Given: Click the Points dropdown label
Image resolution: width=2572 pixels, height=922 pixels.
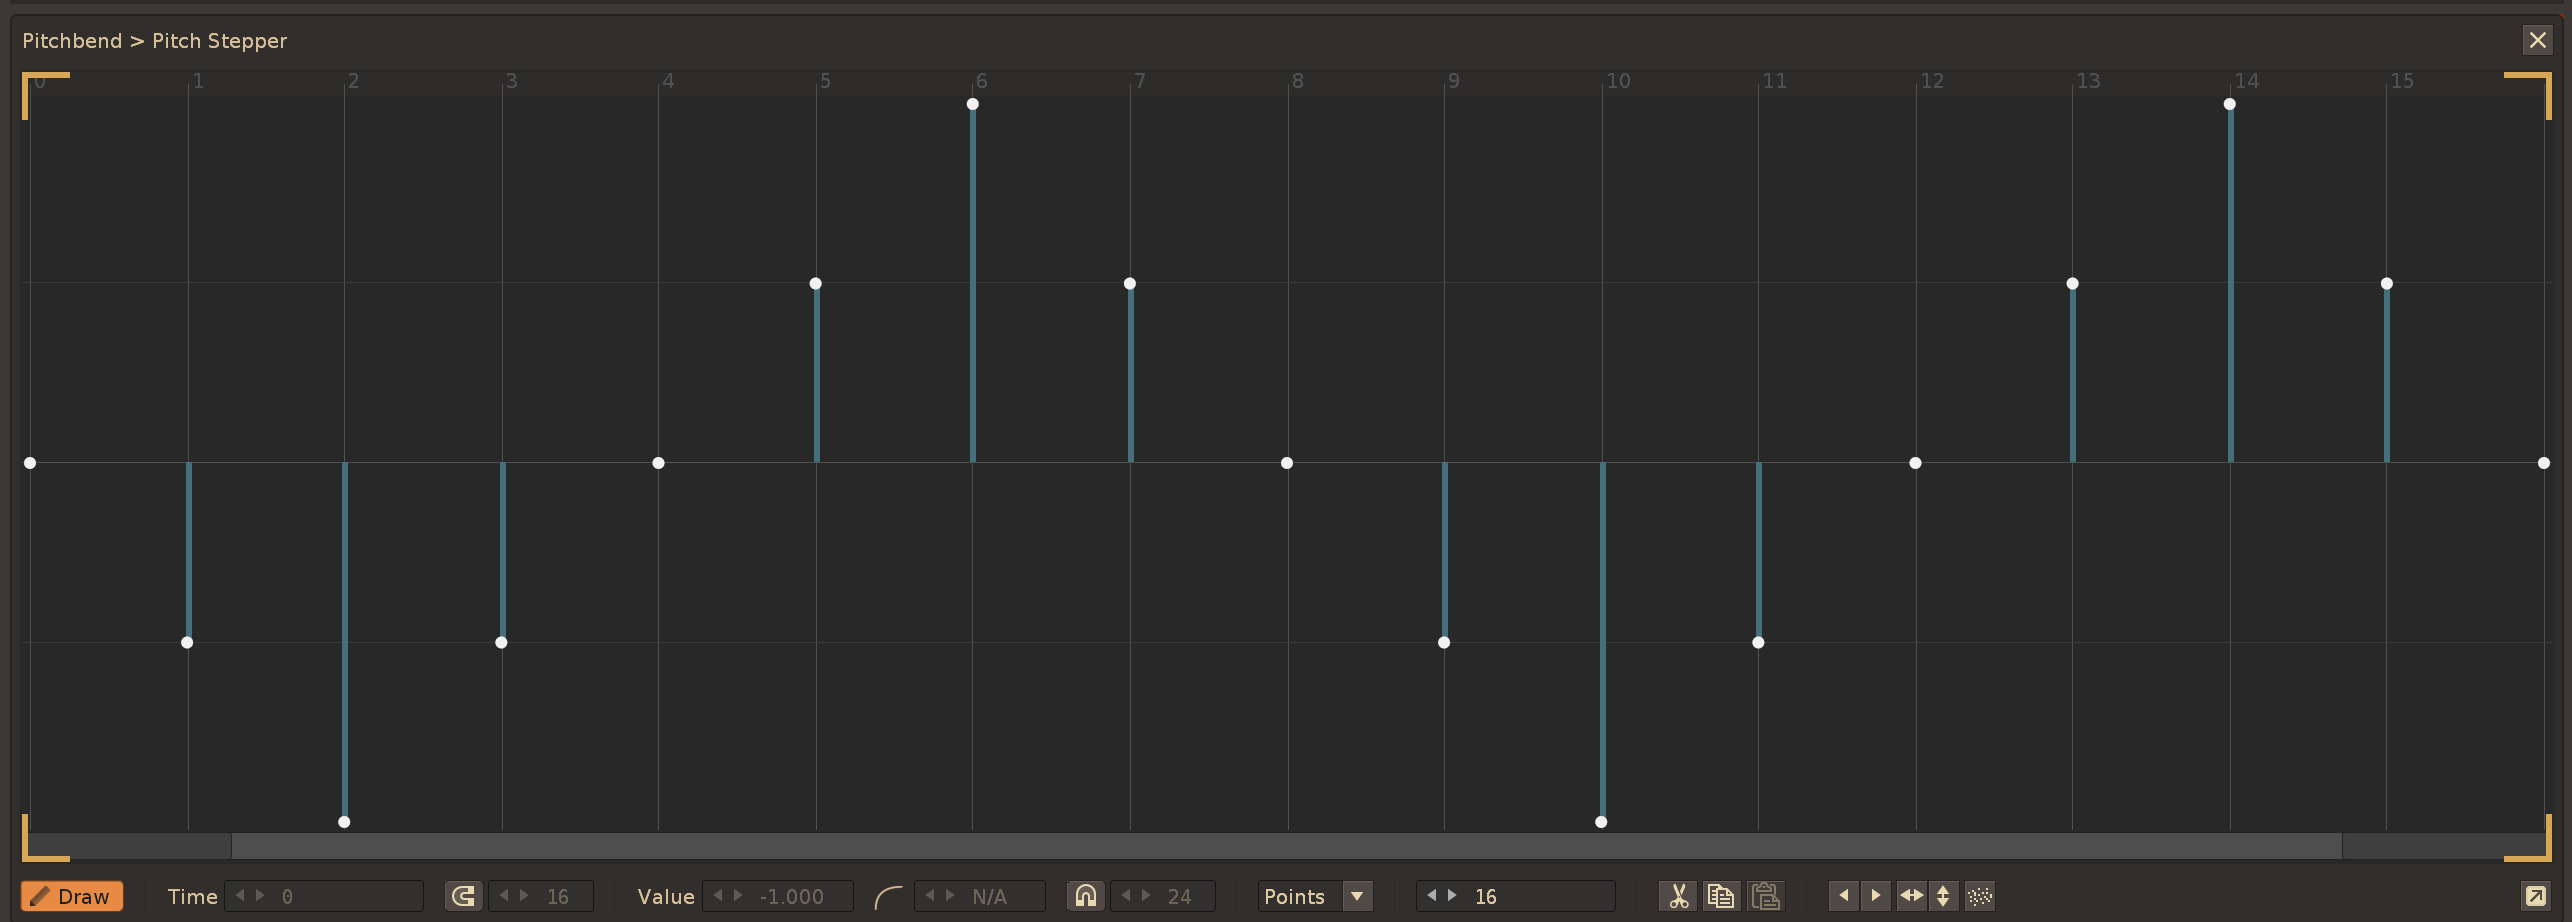Looking at the screenshot, I should click(1295, 896).
